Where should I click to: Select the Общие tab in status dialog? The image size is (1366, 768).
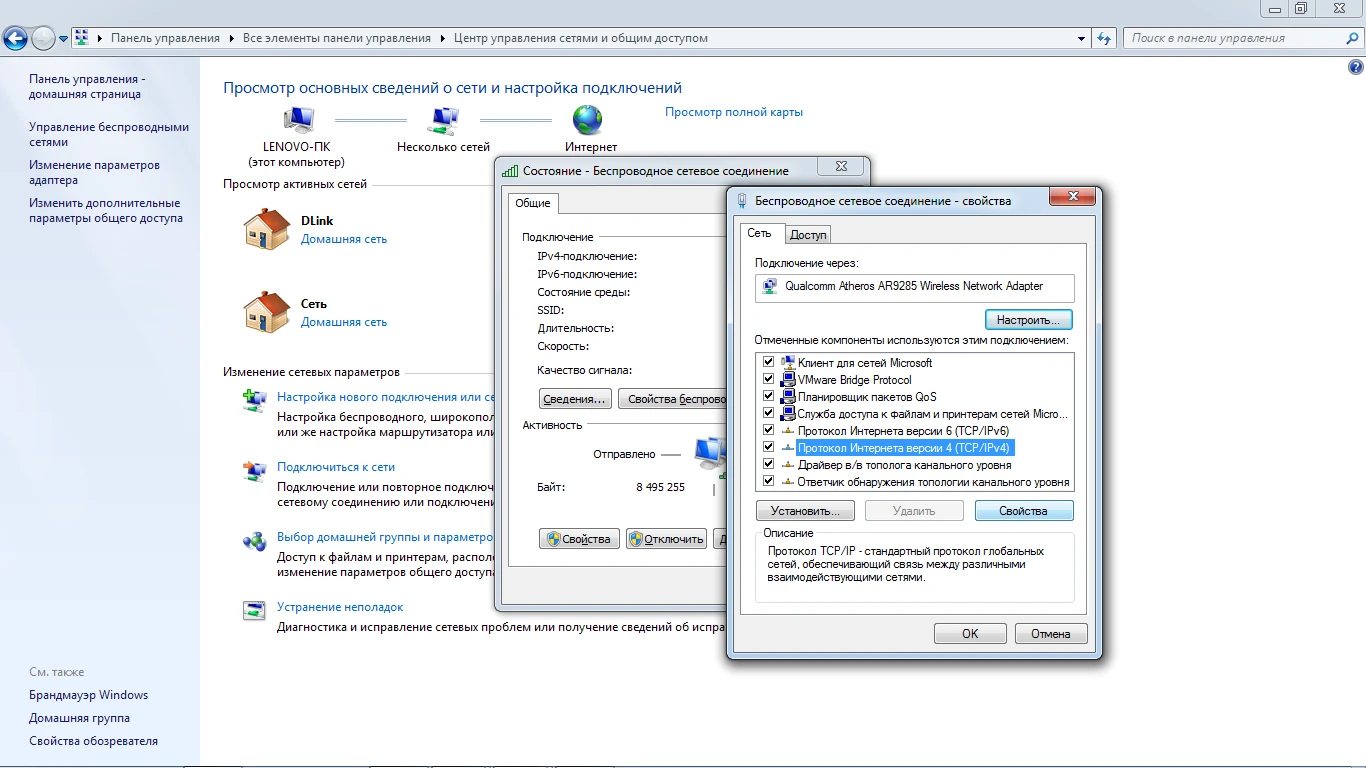532,203
